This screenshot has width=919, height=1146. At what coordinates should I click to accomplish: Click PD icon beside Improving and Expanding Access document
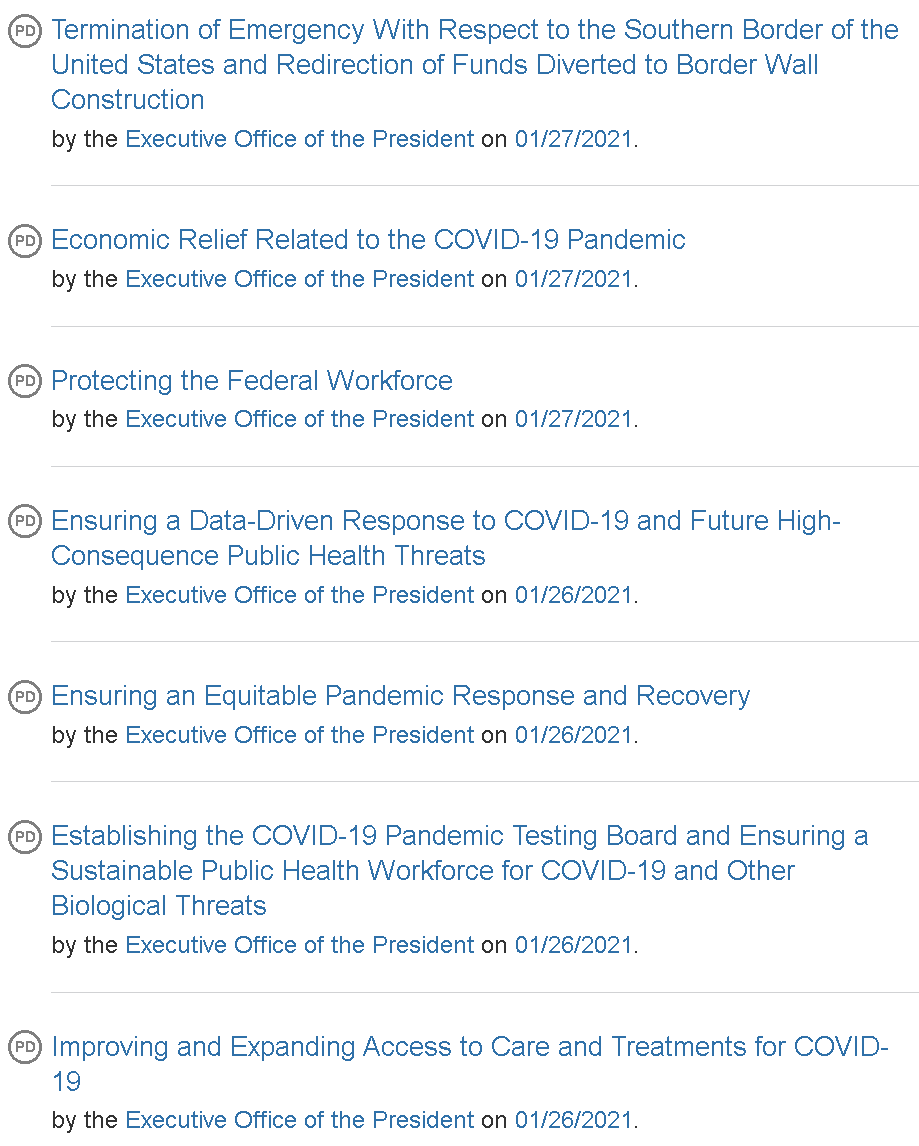click(25, 1047)
